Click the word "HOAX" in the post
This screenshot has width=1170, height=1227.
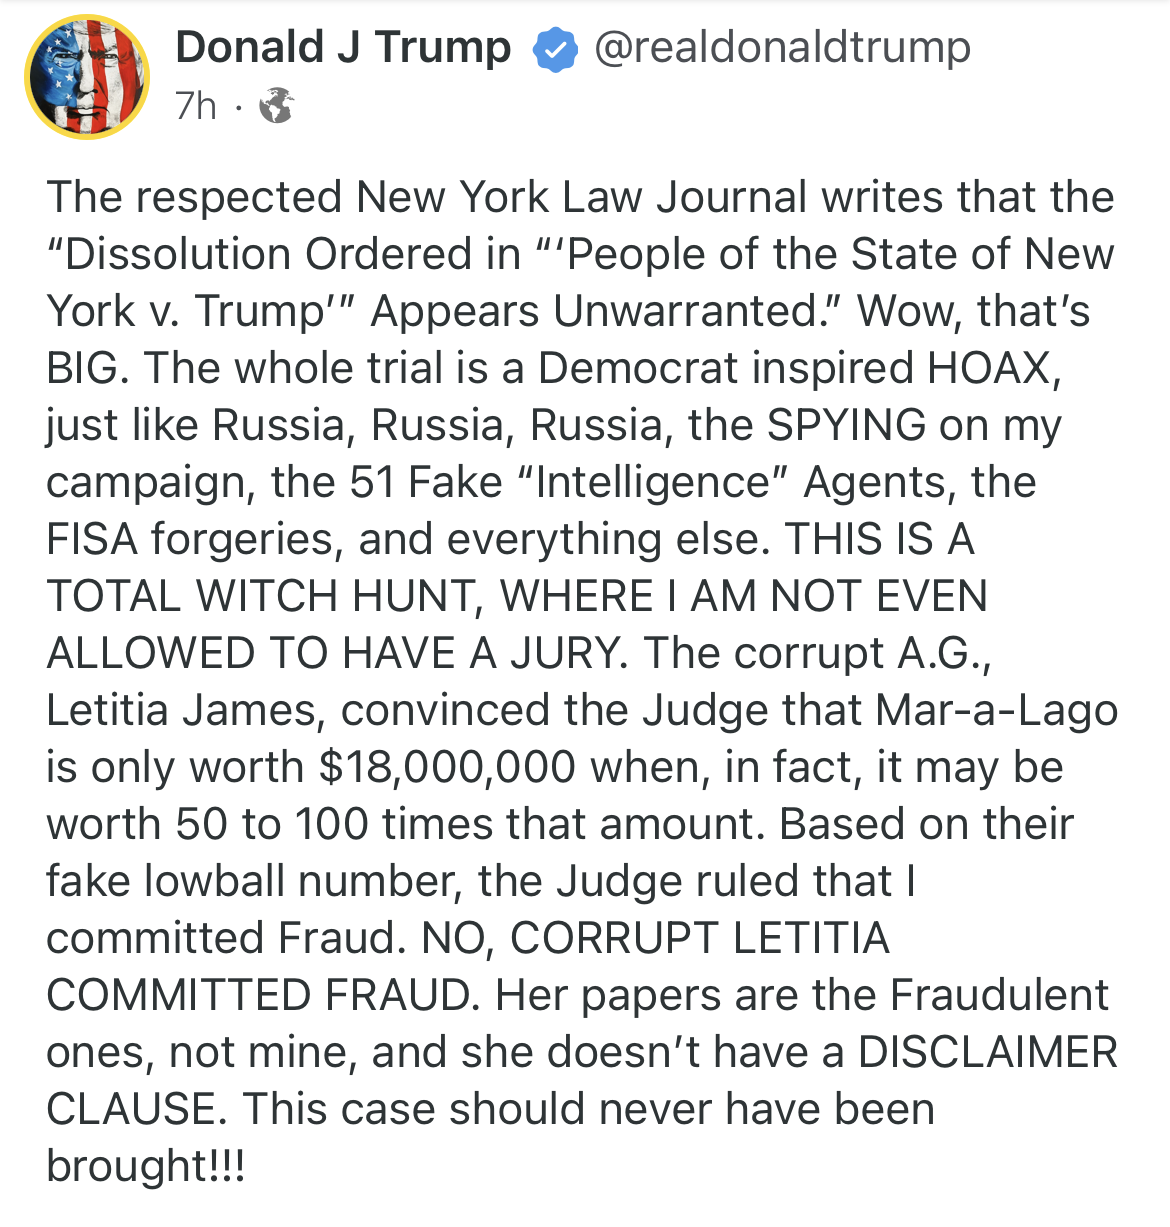(991, 368)
